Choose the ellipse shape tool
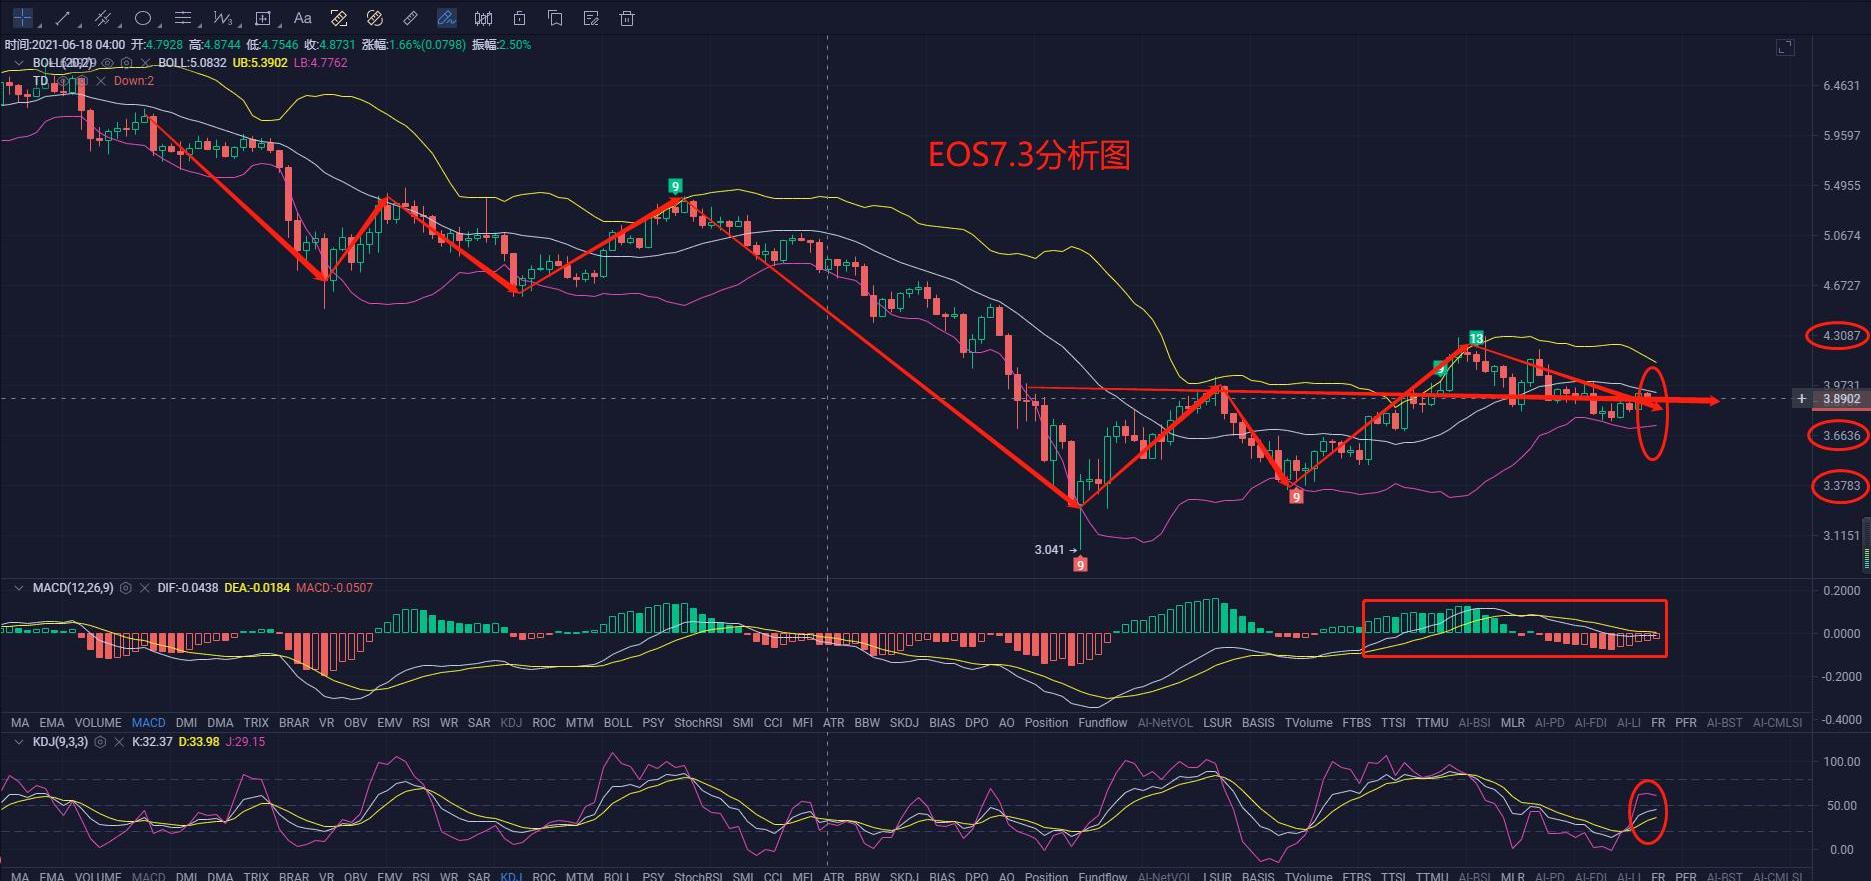 (143, 18)
